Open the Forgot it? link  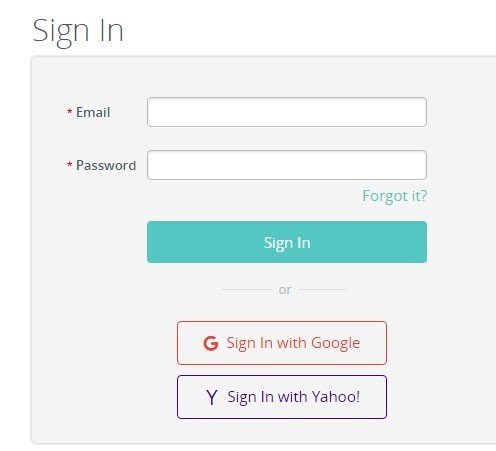pyautogui.click(x=395, y=196)
